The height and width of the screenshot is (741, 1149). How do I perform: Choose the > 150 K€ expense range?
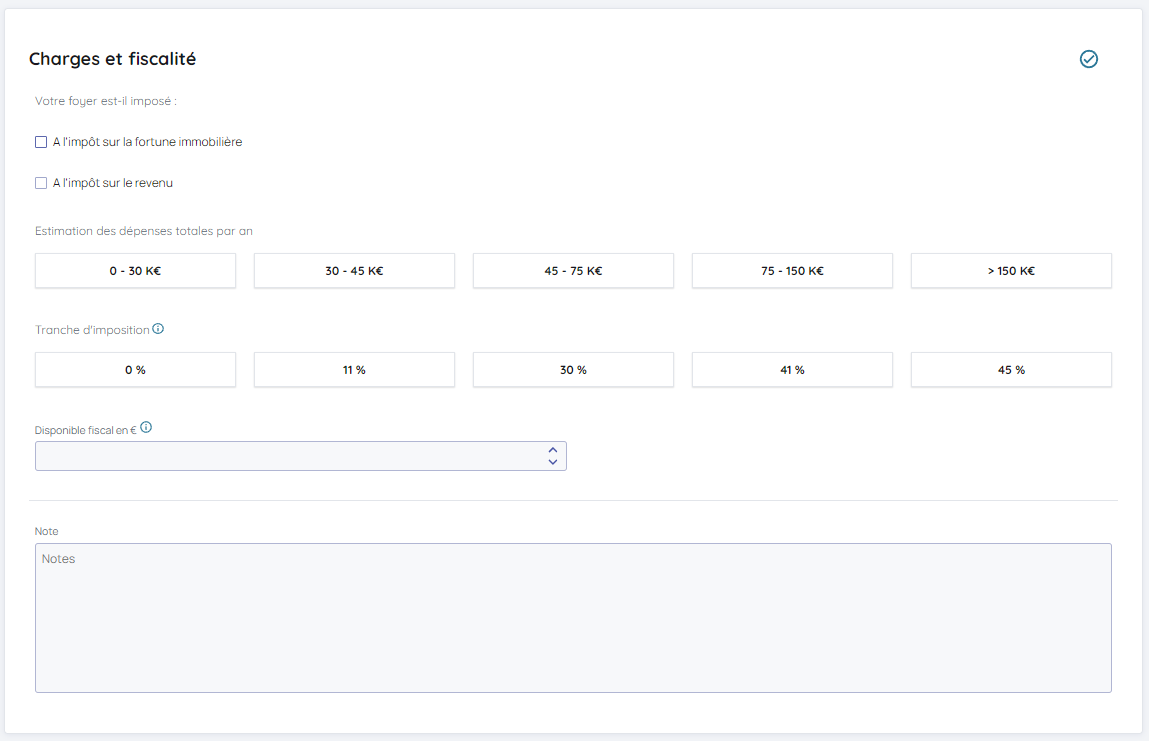pyautogui.click(x=1011, y=271)
